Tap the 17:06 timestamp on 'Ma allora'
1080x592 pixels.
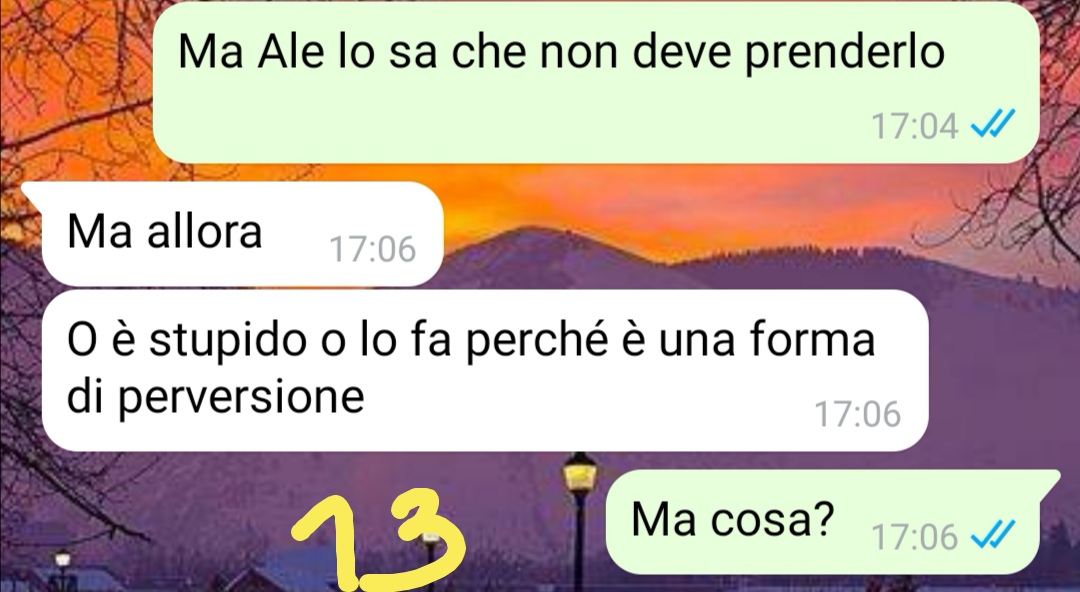tap(373, 249)
